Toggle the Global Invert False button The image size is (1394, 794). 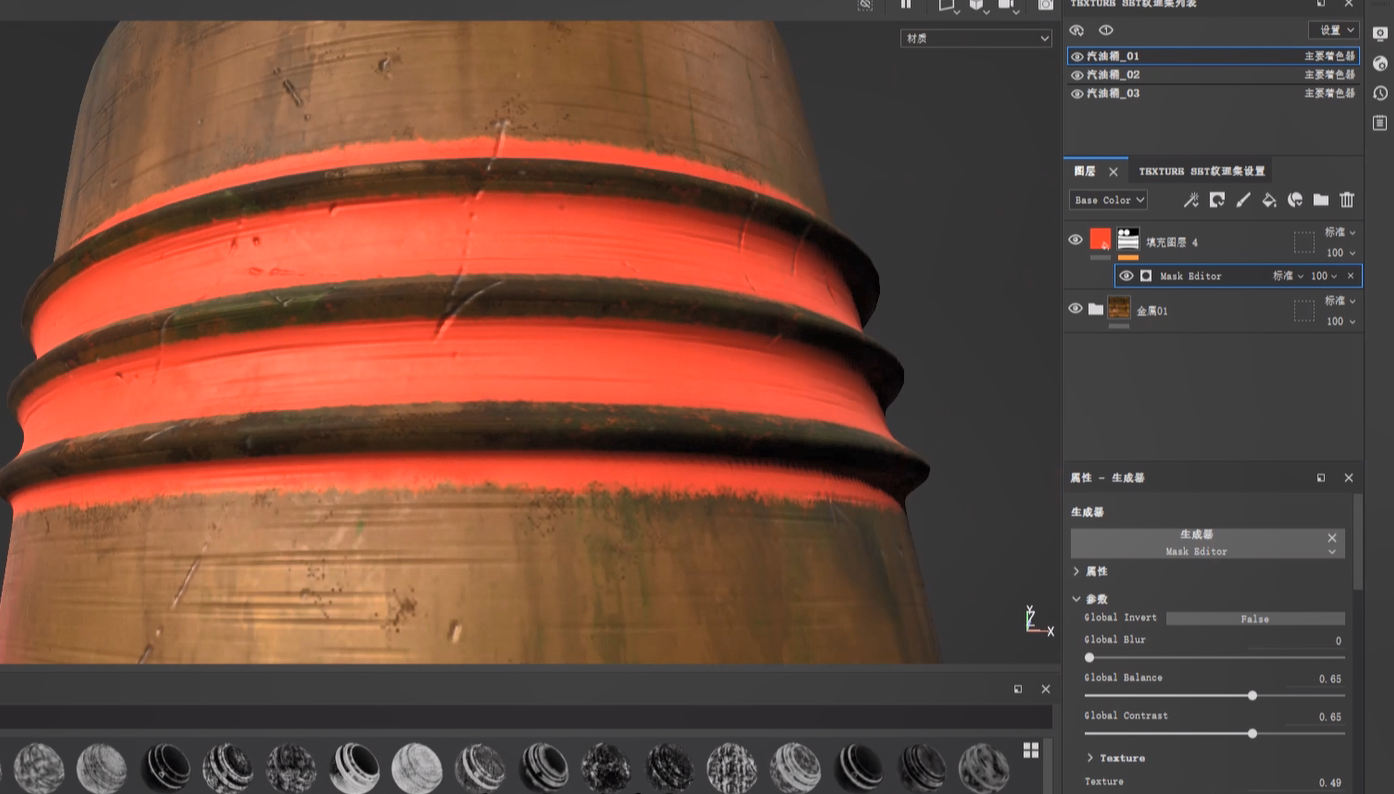1254,619
